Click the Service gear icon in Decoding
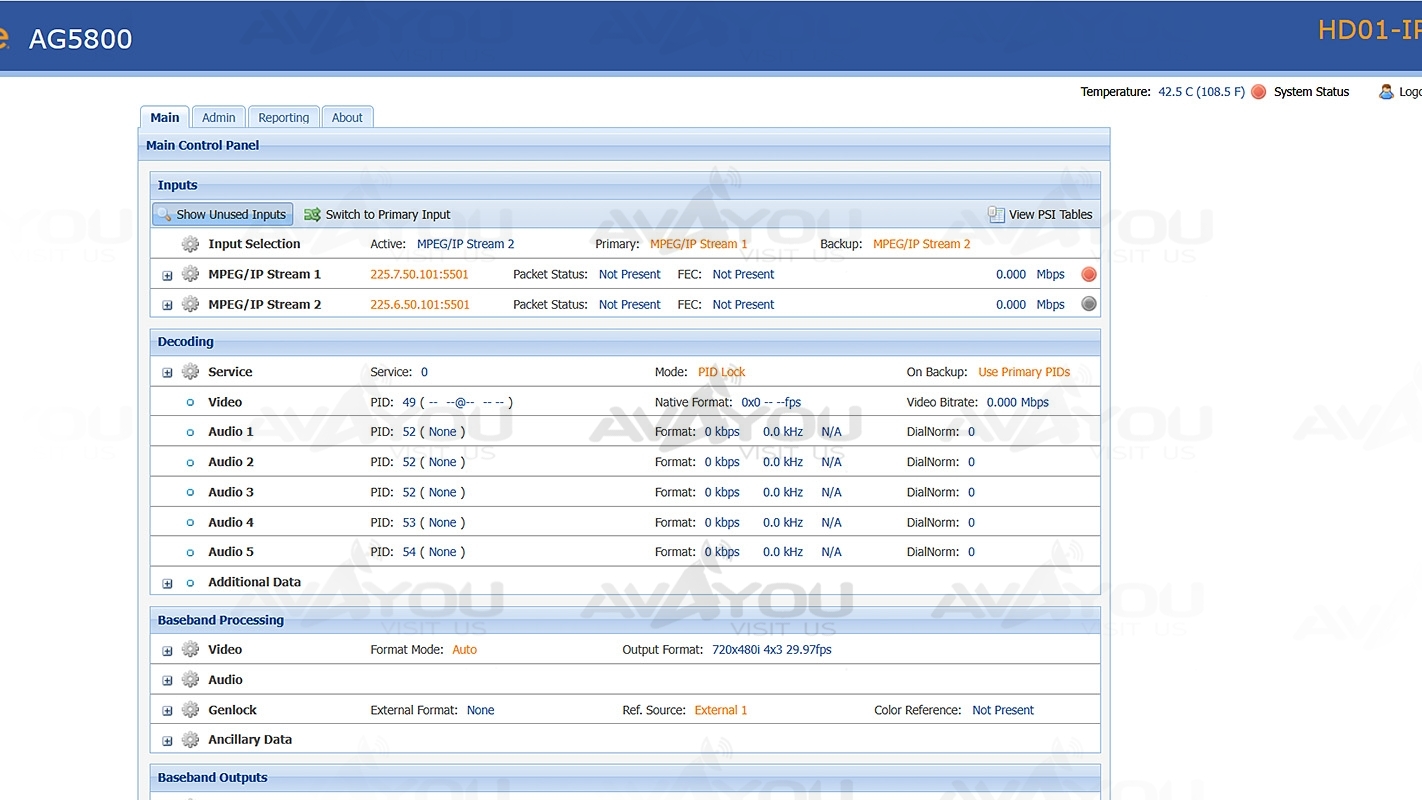The image size is (1422, 800). (x=190, y=372)
